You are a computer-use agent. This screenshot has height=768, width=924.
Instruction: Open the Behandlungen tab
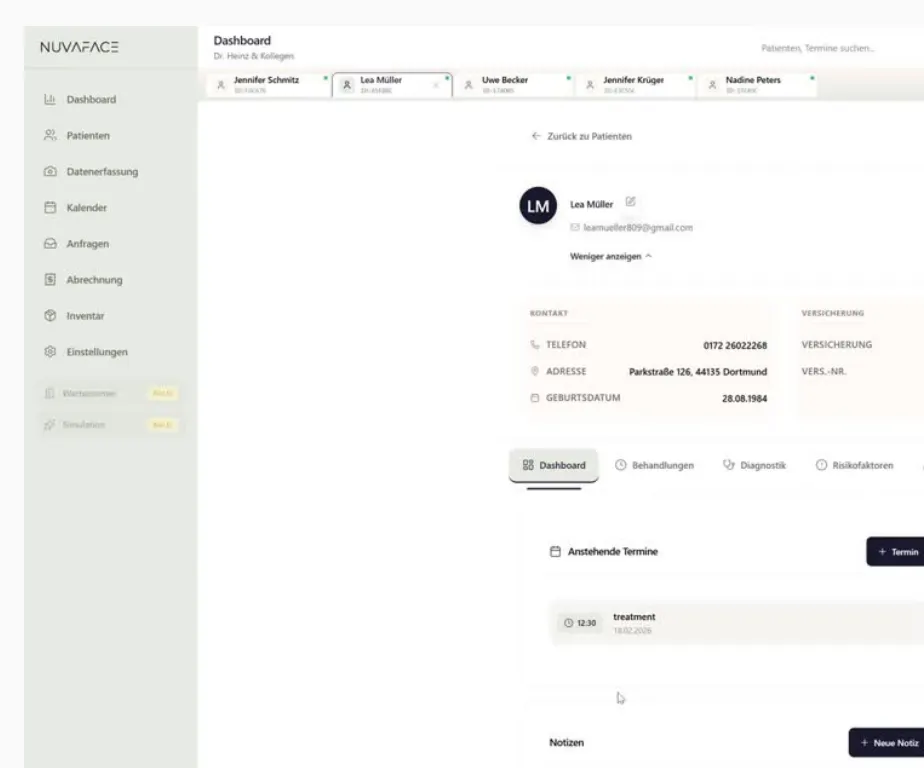tap(654, 466)
